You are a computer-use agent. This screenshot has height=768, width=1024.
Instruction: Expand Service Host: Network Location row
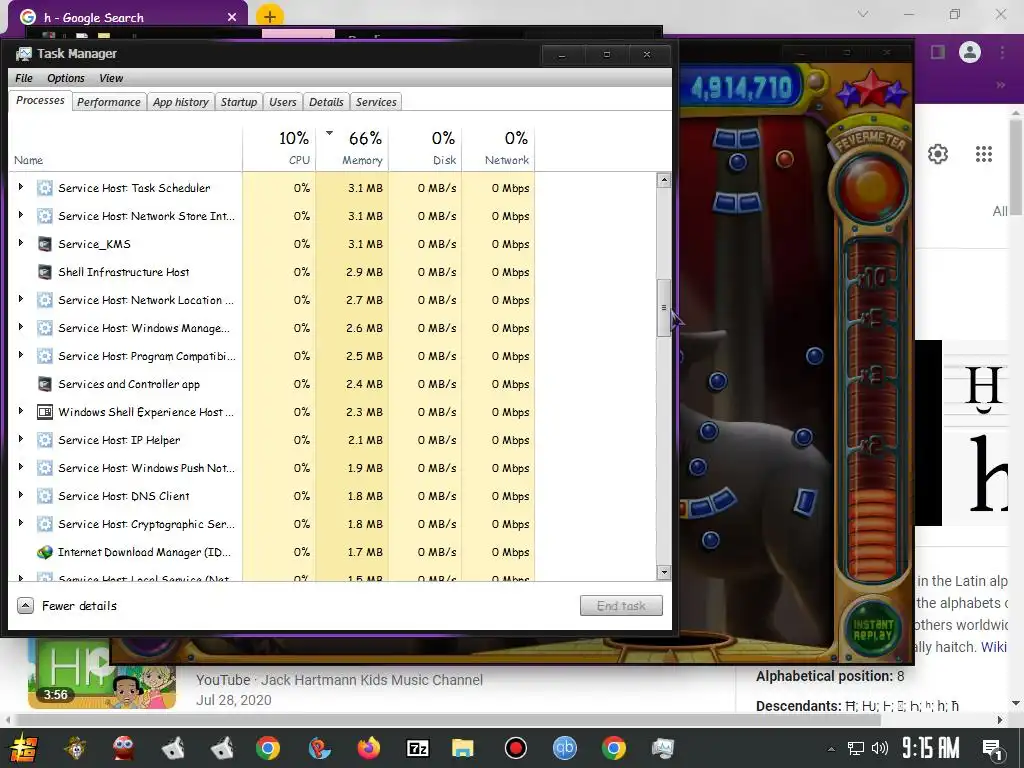[21, 299]
